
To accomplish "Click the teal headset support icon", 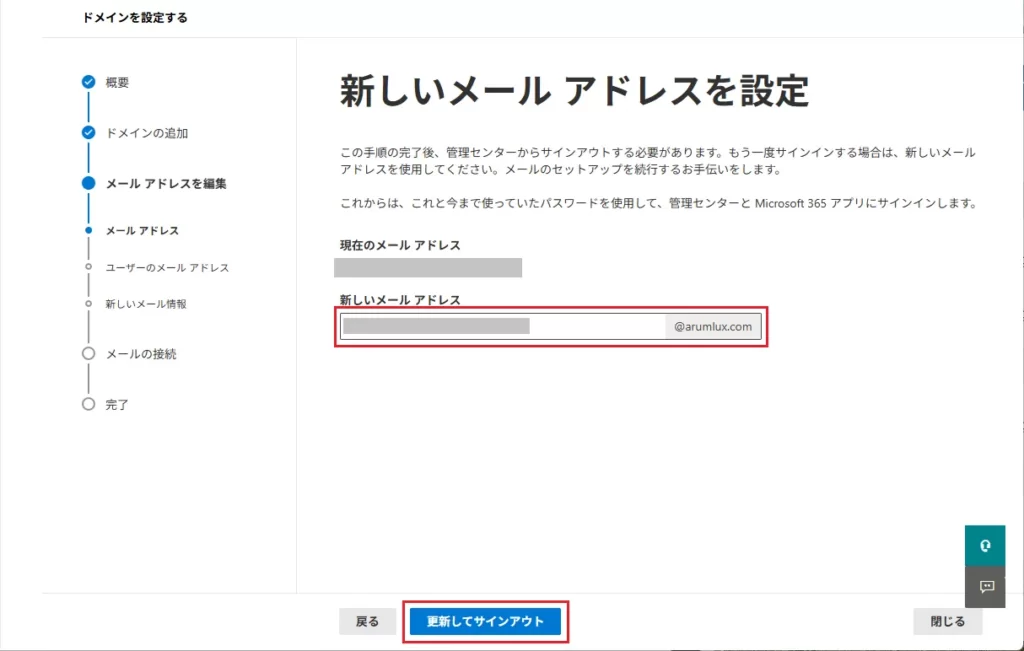I will [x=985, y=546].
